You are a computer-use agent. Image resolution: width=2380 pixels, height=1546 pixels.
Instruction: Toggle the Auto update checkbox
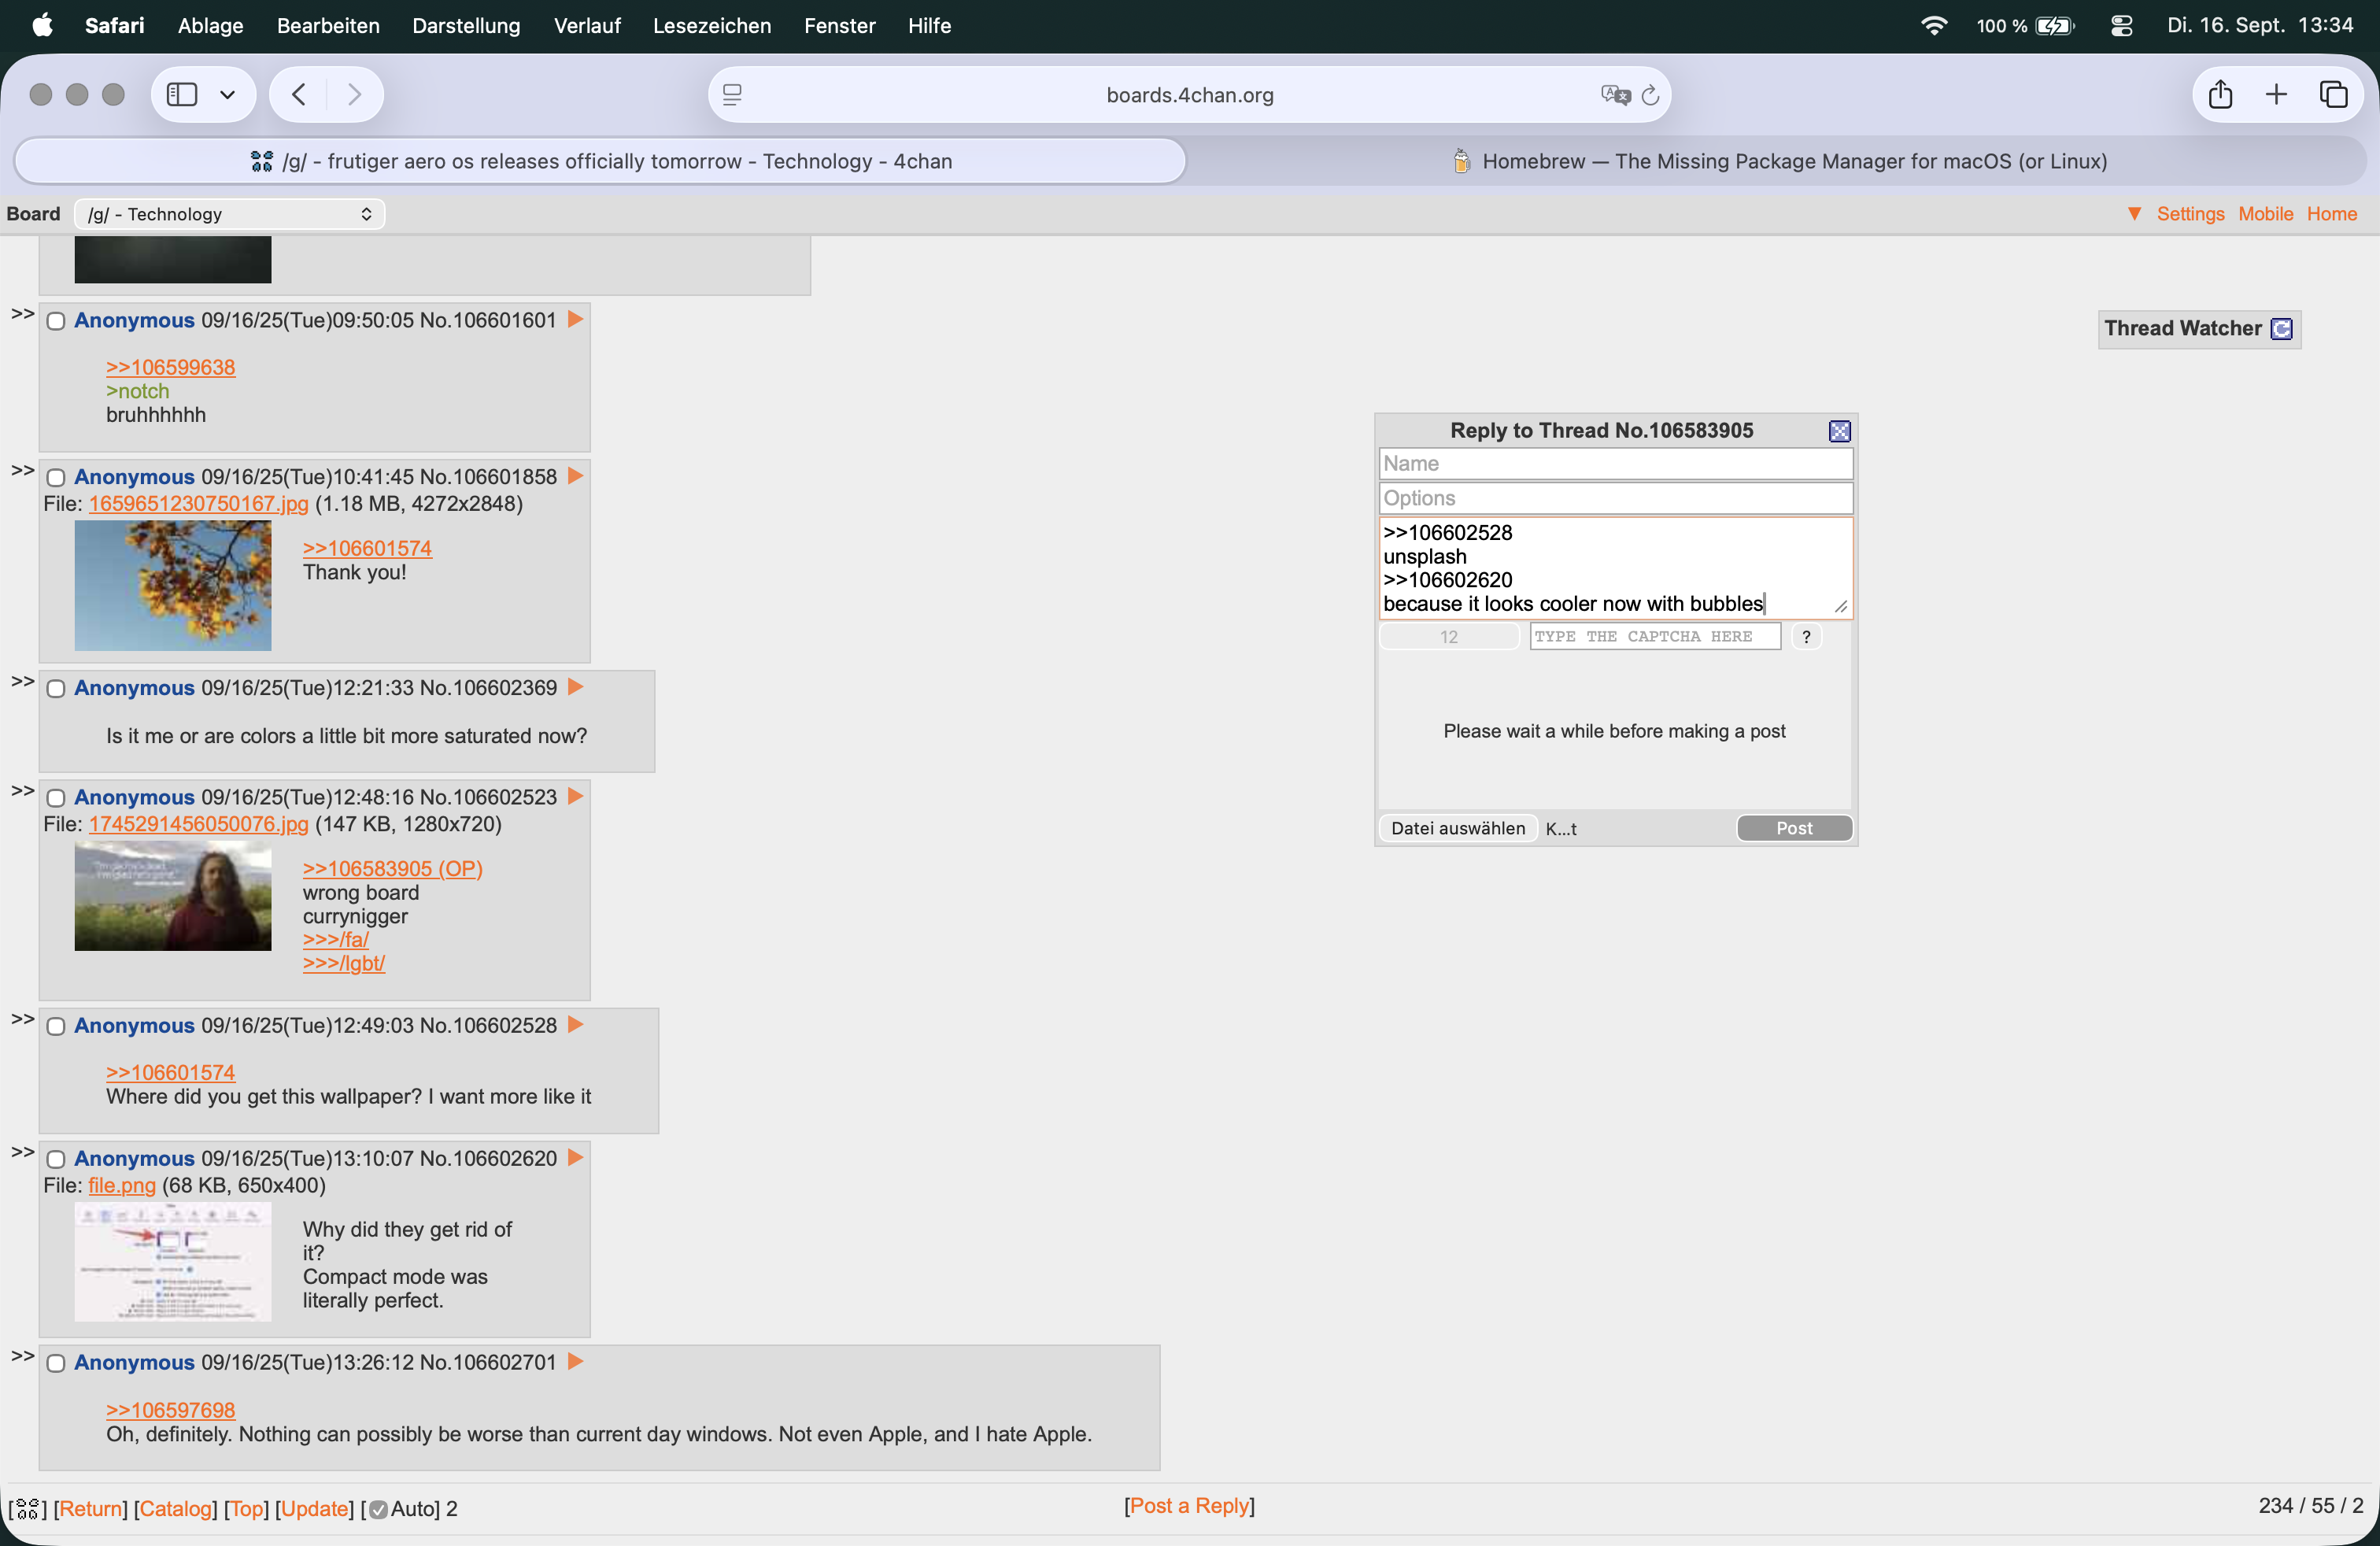tap(378, 1509)
